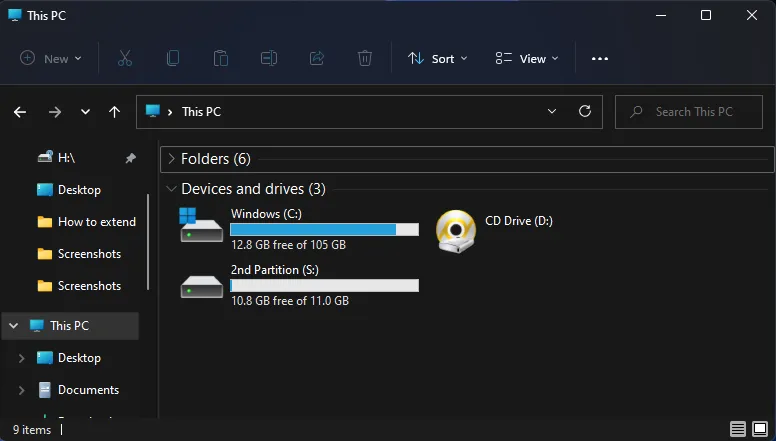Click the Paste clipboard icon

(x=221, y=58)
